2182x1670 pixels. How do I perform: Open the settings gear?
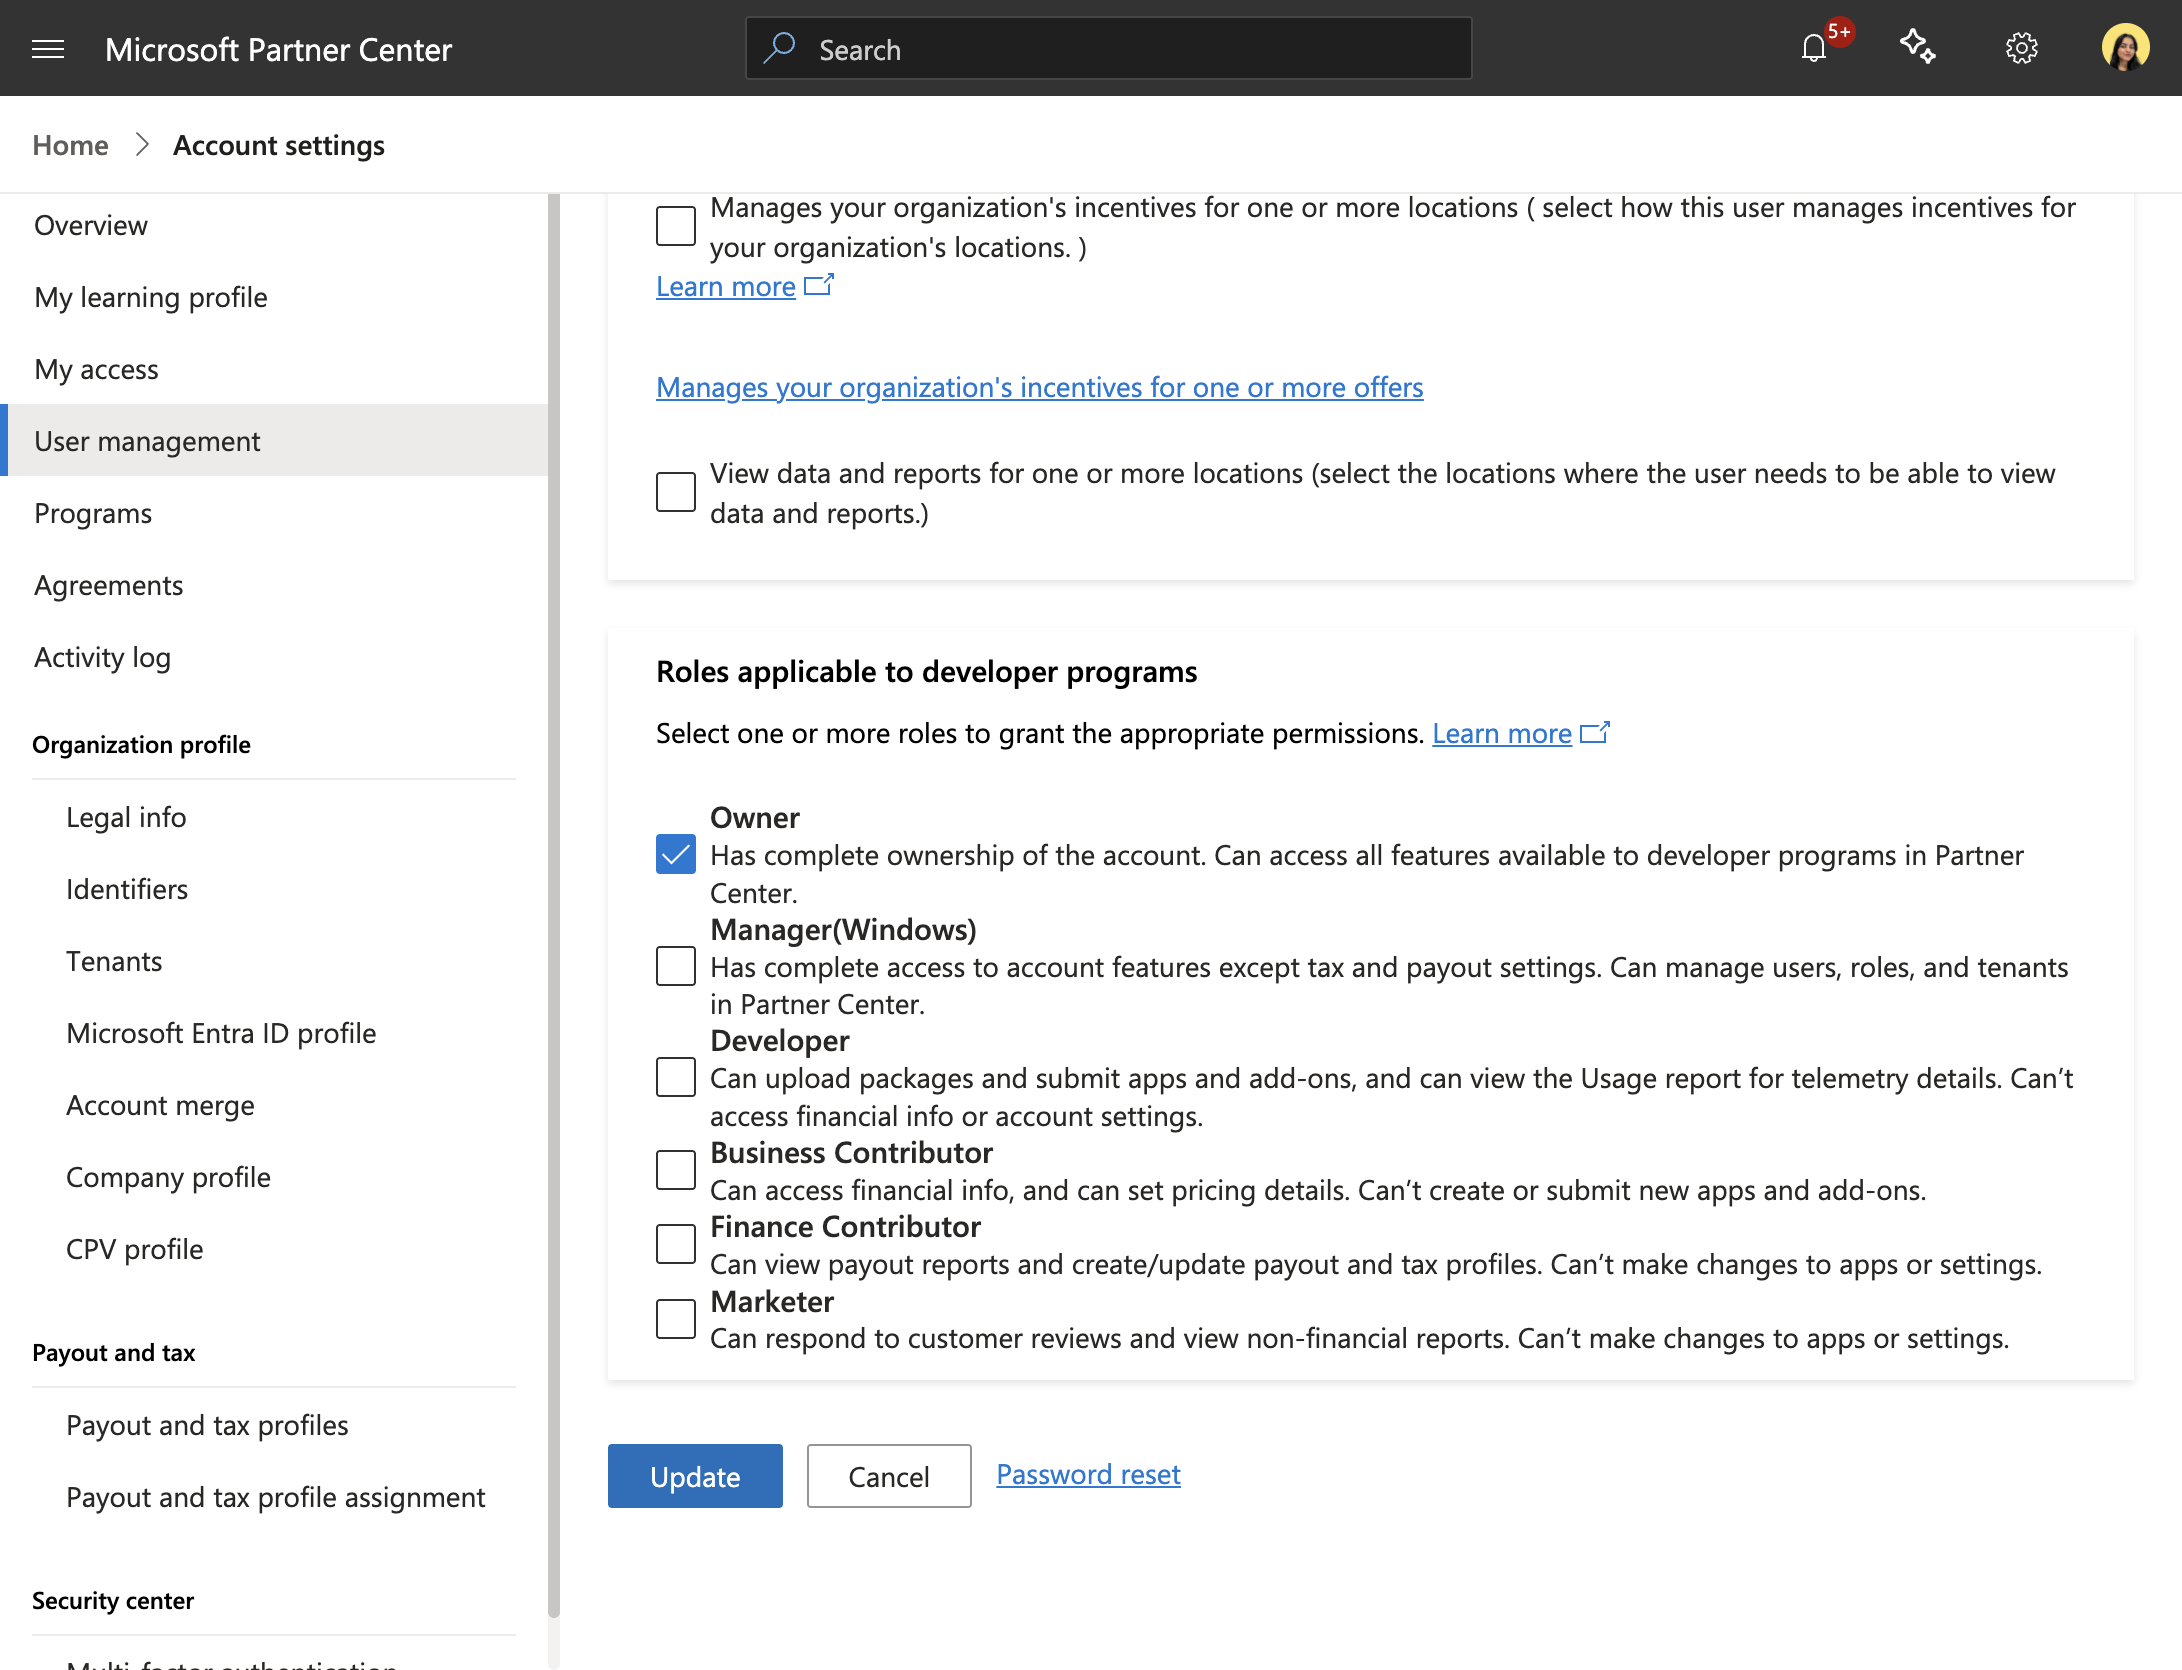2021,48
